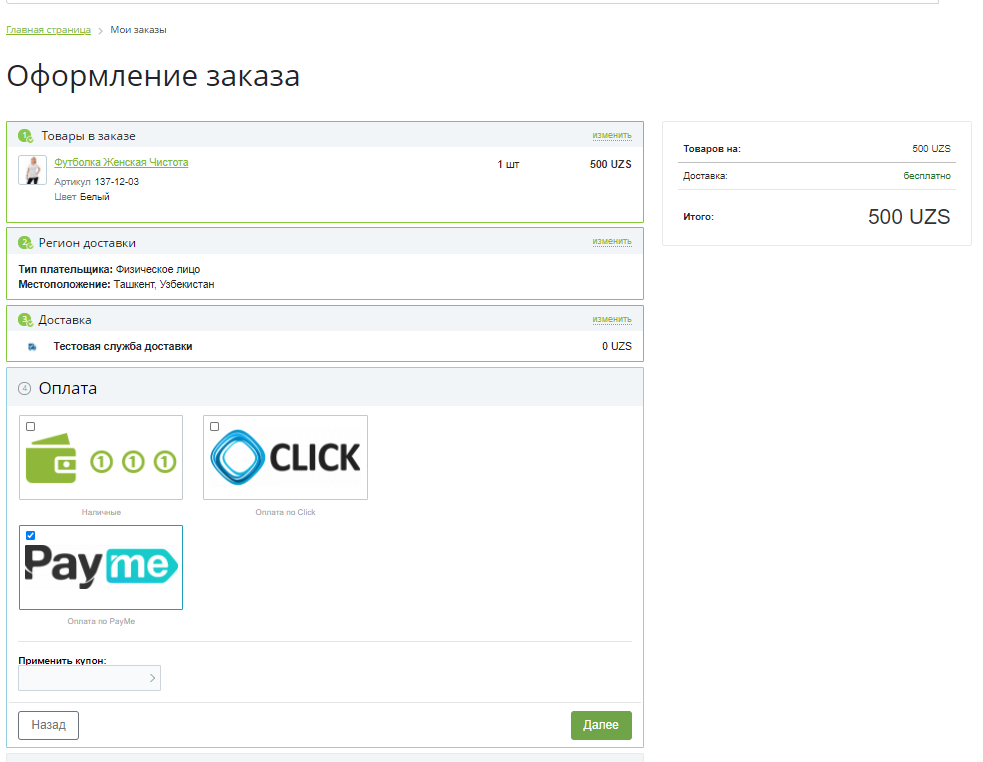The image size is (983, 762).
Task: Uncheck the Оплата по PayMe checkbox
Action: 30,536
